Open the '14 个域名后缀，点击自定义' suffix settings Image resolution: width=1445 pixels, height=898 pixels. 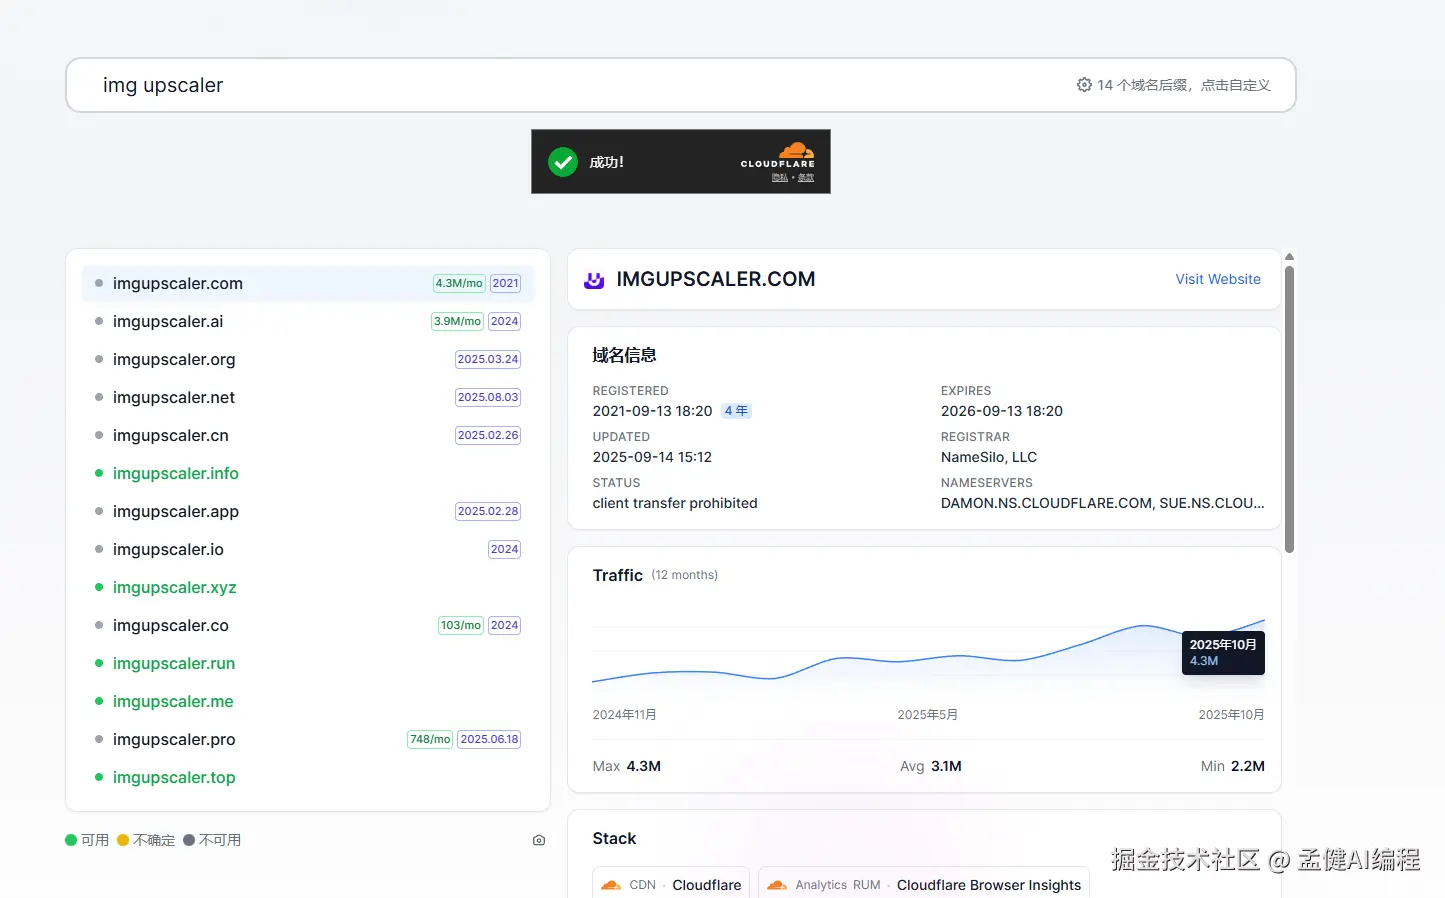tap(1173, 85)
